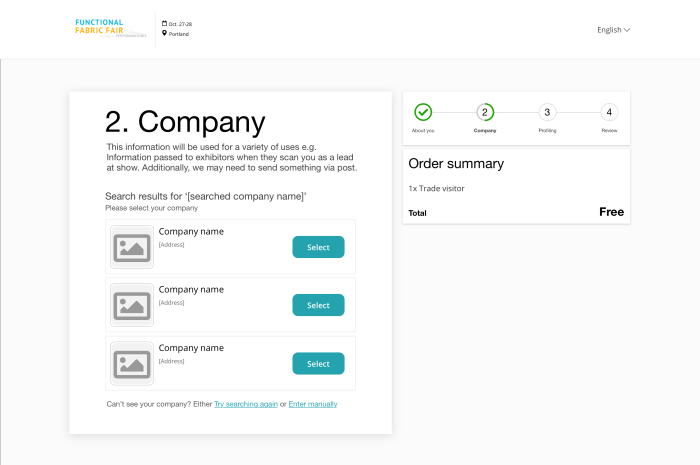The width and height of the screenshot is (700, 465).
Task: Click the chevron next to English
Action: tap(627, 30)
